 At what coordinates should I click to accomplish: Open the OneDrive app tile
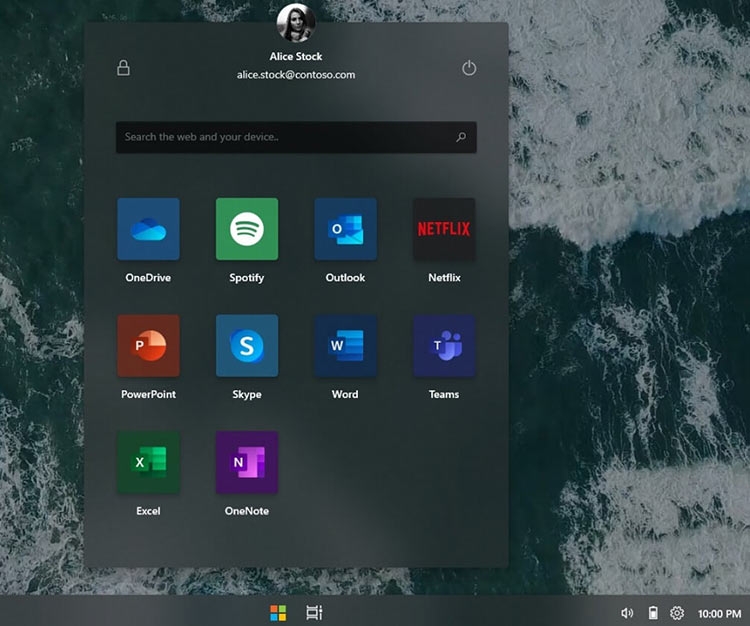pyautogui.click(x=148, y=229)
